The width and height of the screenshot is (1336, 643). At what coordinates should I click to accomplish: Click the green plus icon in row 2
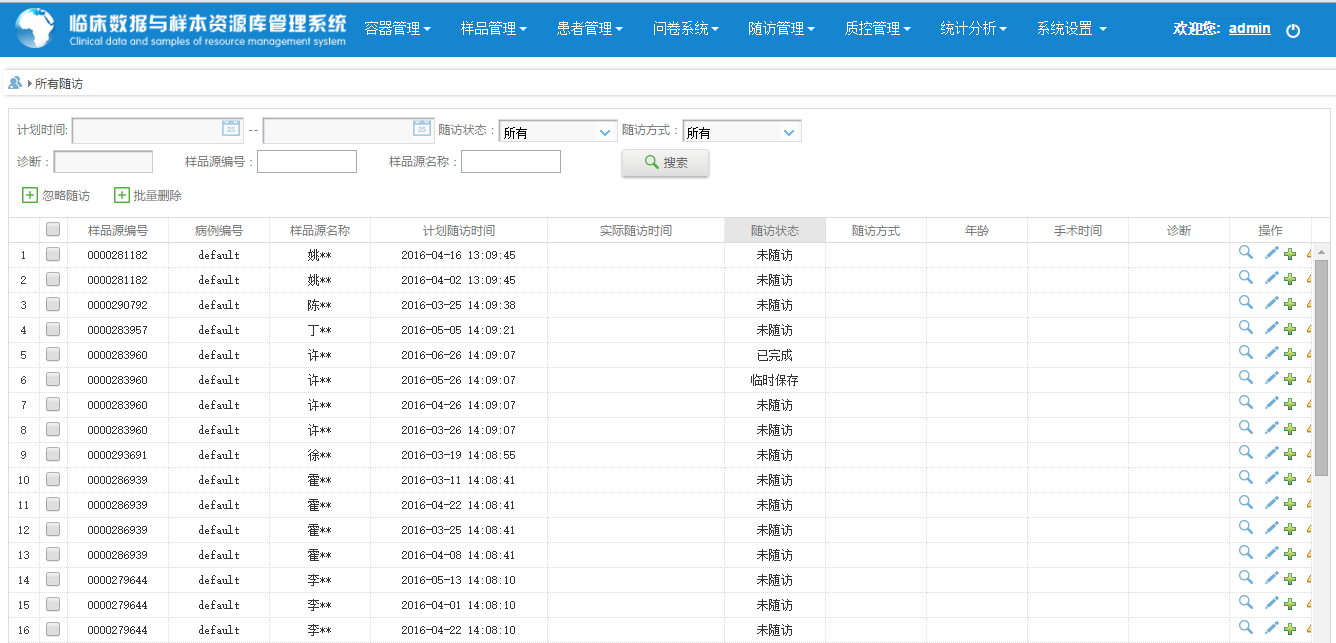tap(1290, 279)
